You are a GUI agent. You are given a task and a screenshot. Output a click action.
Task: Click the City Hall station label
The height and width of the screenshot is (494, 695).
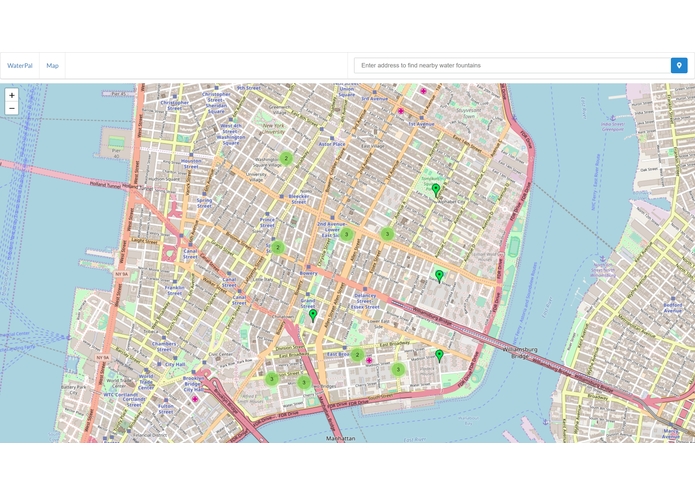click(175, 365)
